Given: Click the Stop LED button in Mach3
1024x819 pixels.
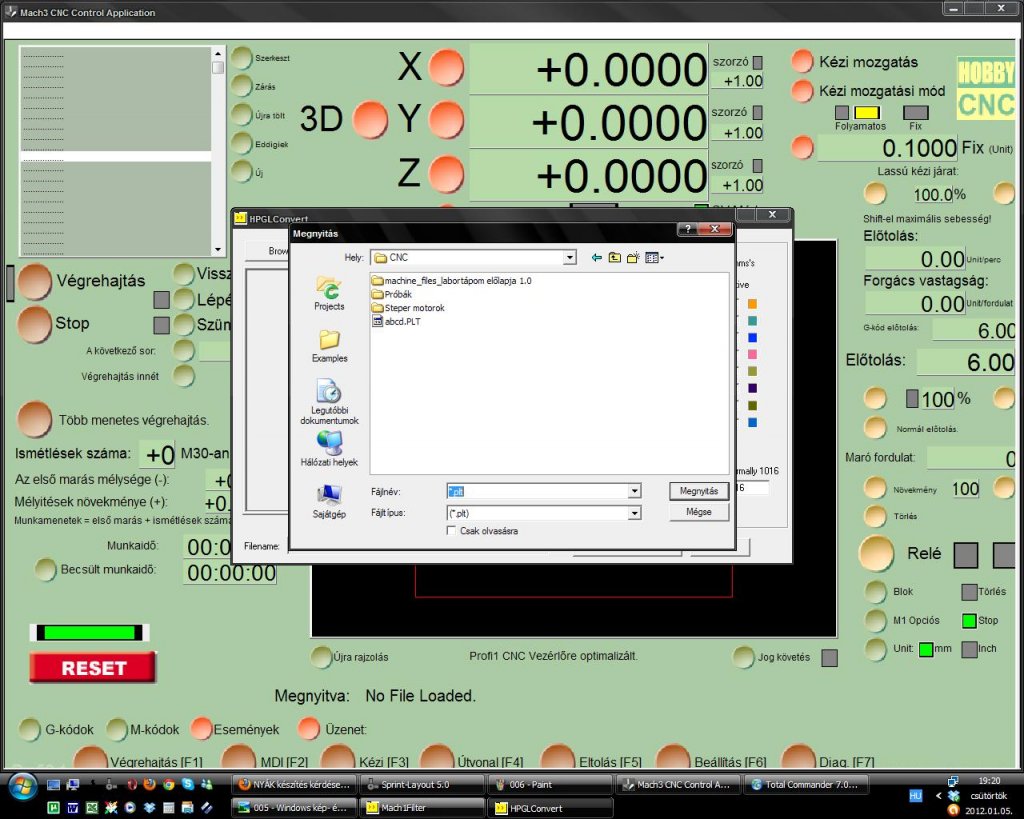Looking at the screenshot, I should (35, 324).
